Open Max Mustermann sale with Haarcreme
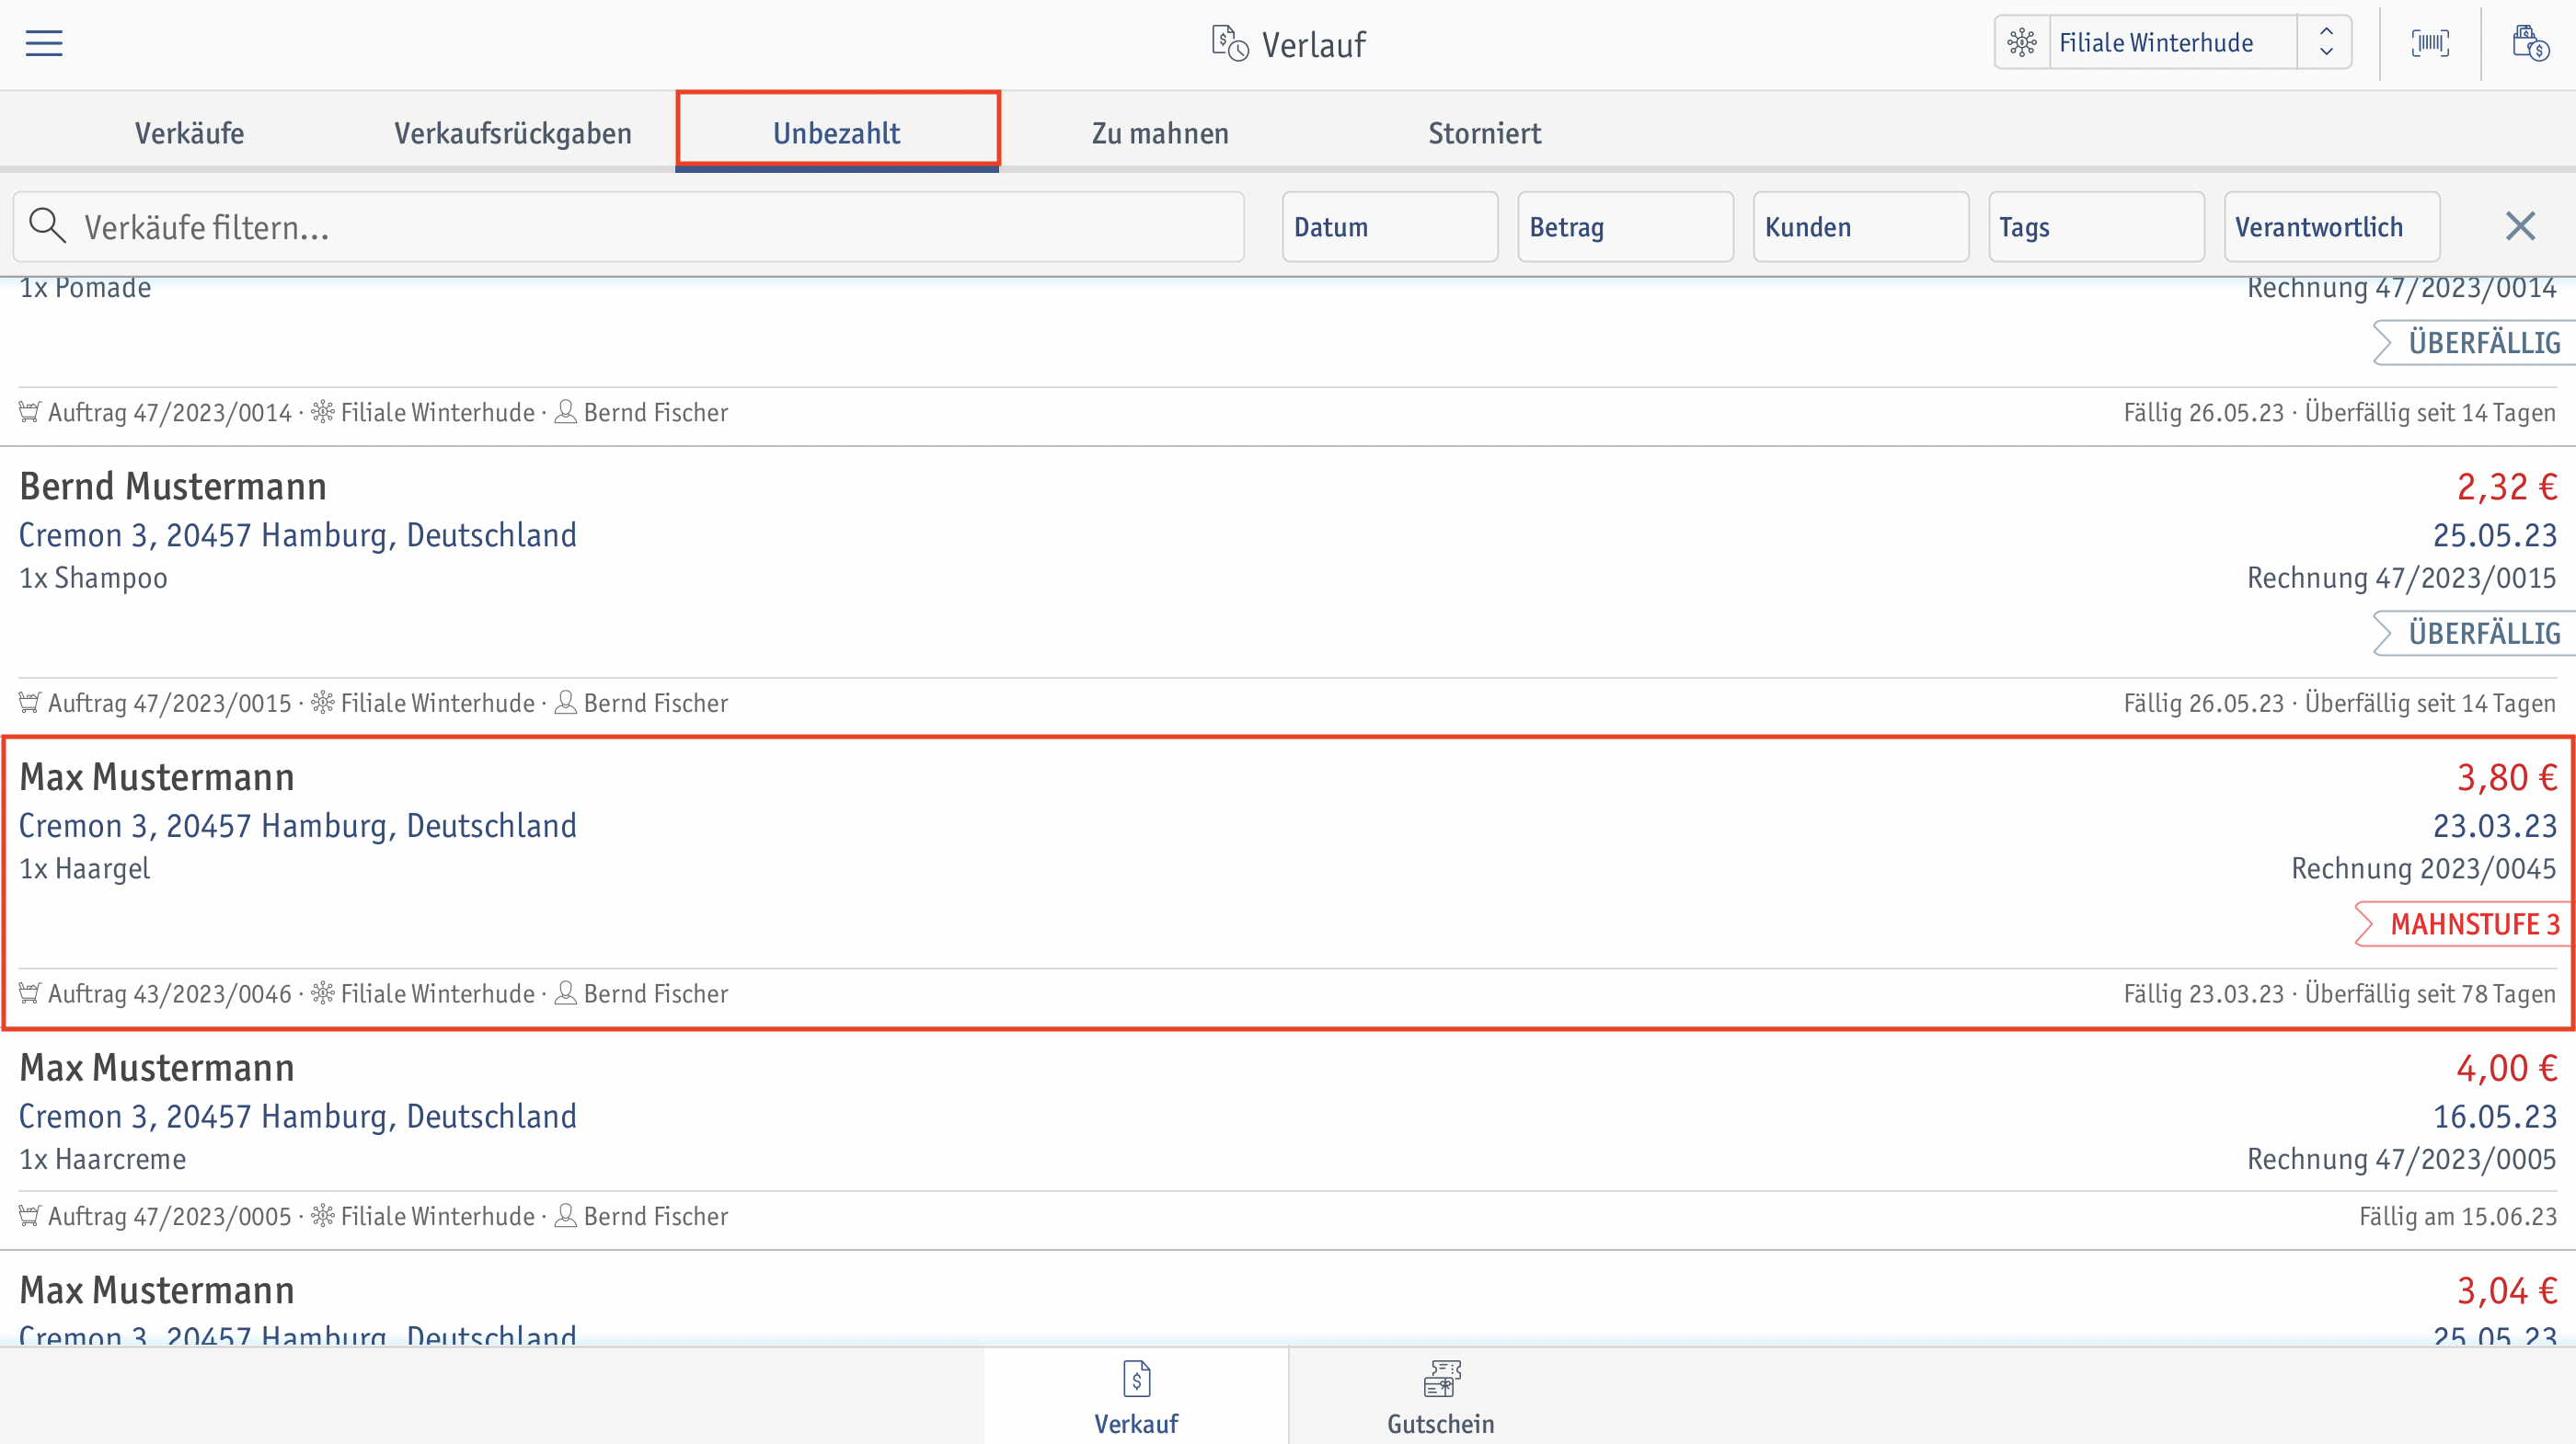Image resolution: width=2576 pixels, height=1444 pixels. pyautogui.click(x=1288, y=1140)
